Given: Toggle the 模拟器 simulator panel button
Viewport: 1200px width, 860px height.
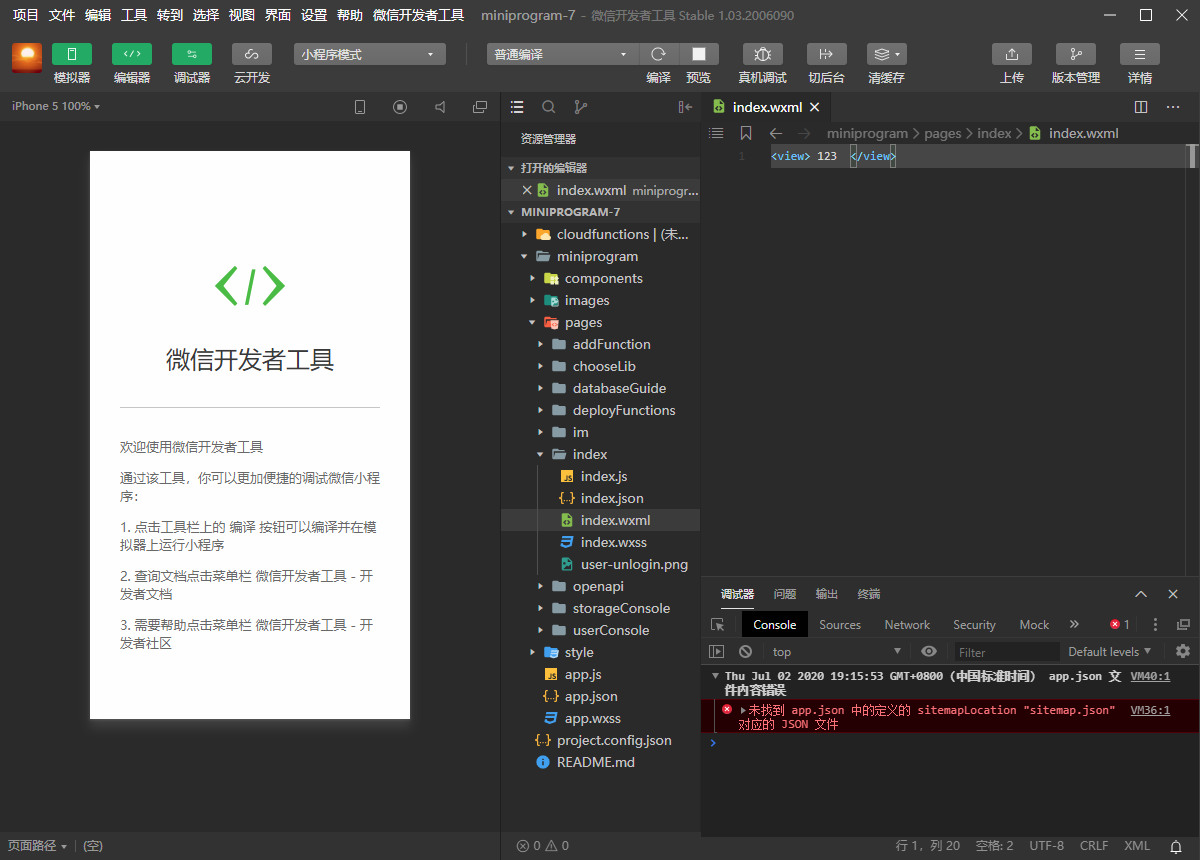Looking at the screenshot, I should [72, 54].
